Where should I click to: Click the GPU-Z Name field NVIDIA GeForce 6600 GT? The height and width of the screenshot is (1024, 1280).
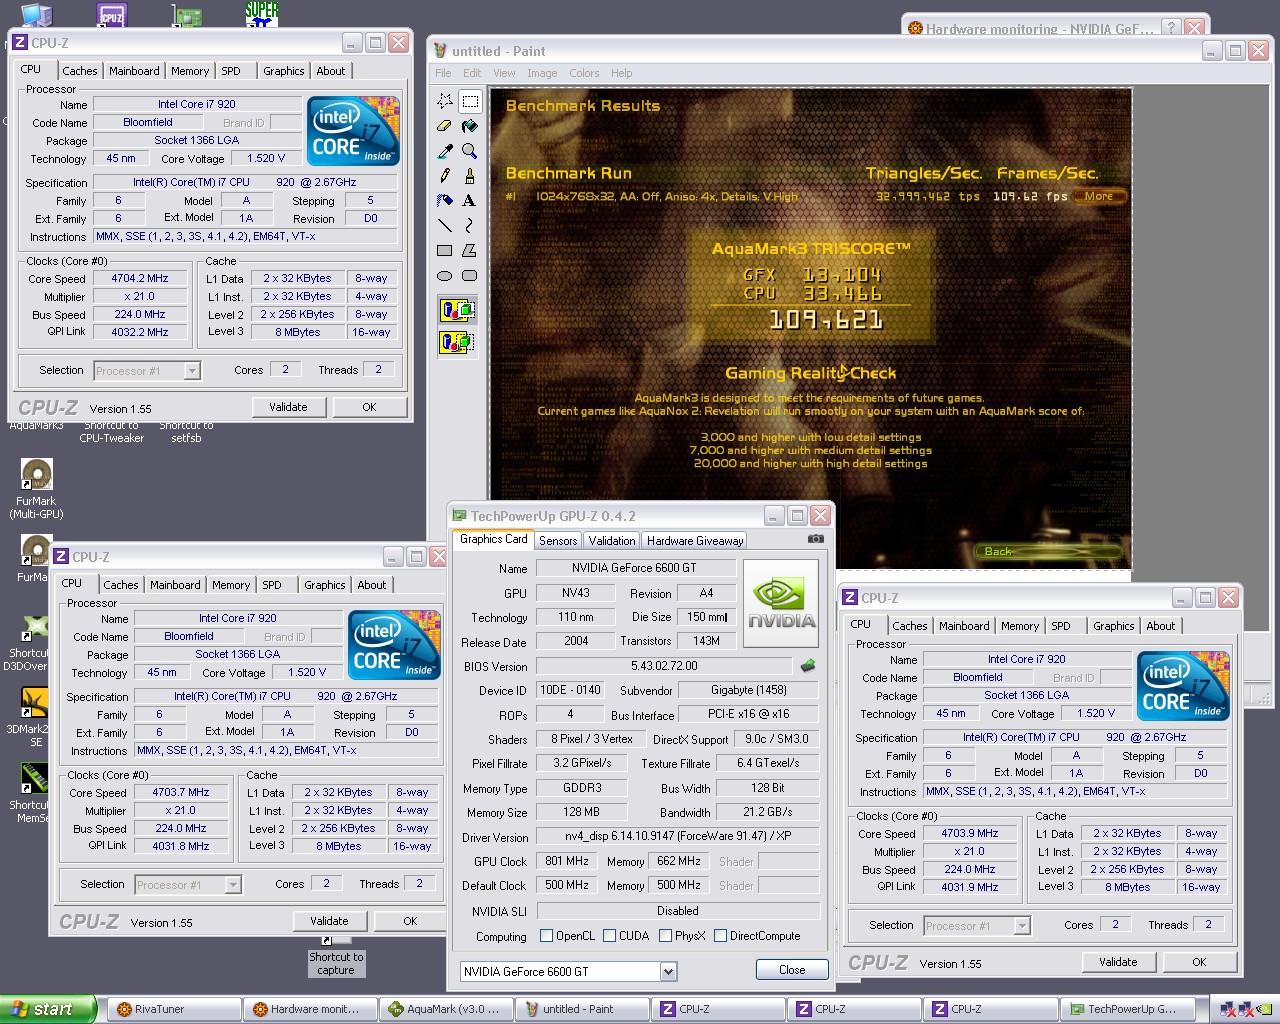(x=635, y=568)
